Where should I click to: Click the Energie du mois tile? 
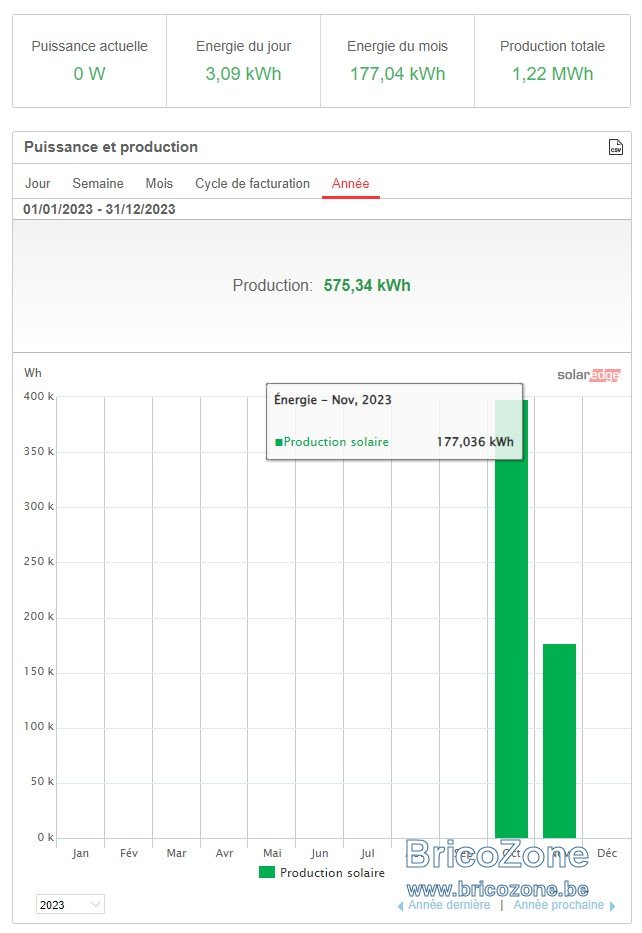coord(397,61)
